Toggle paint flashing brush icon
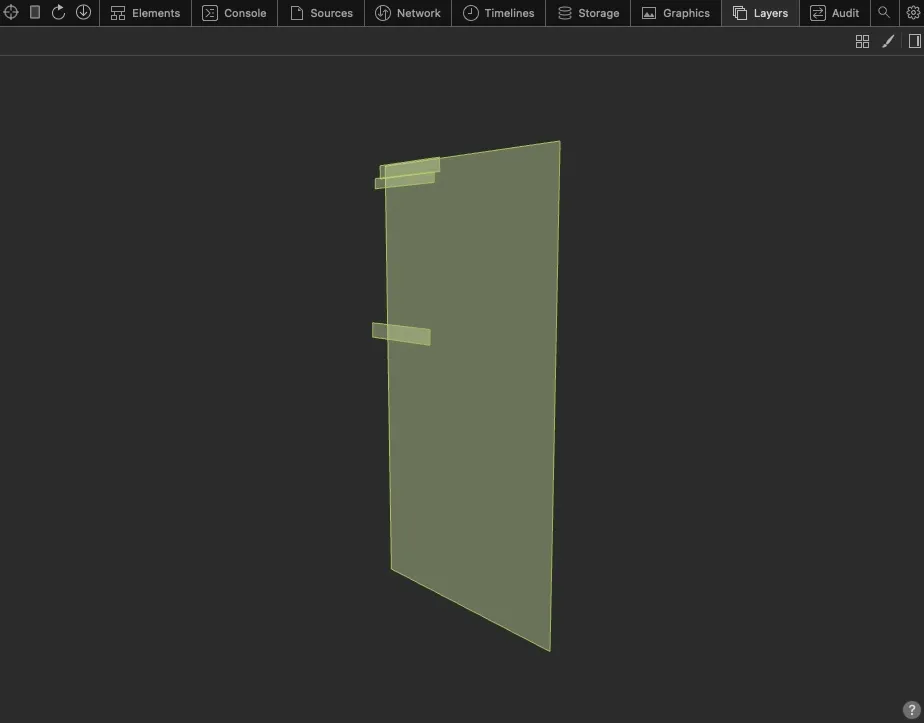This screenshot has width=924, height=723. coord(888,41)
